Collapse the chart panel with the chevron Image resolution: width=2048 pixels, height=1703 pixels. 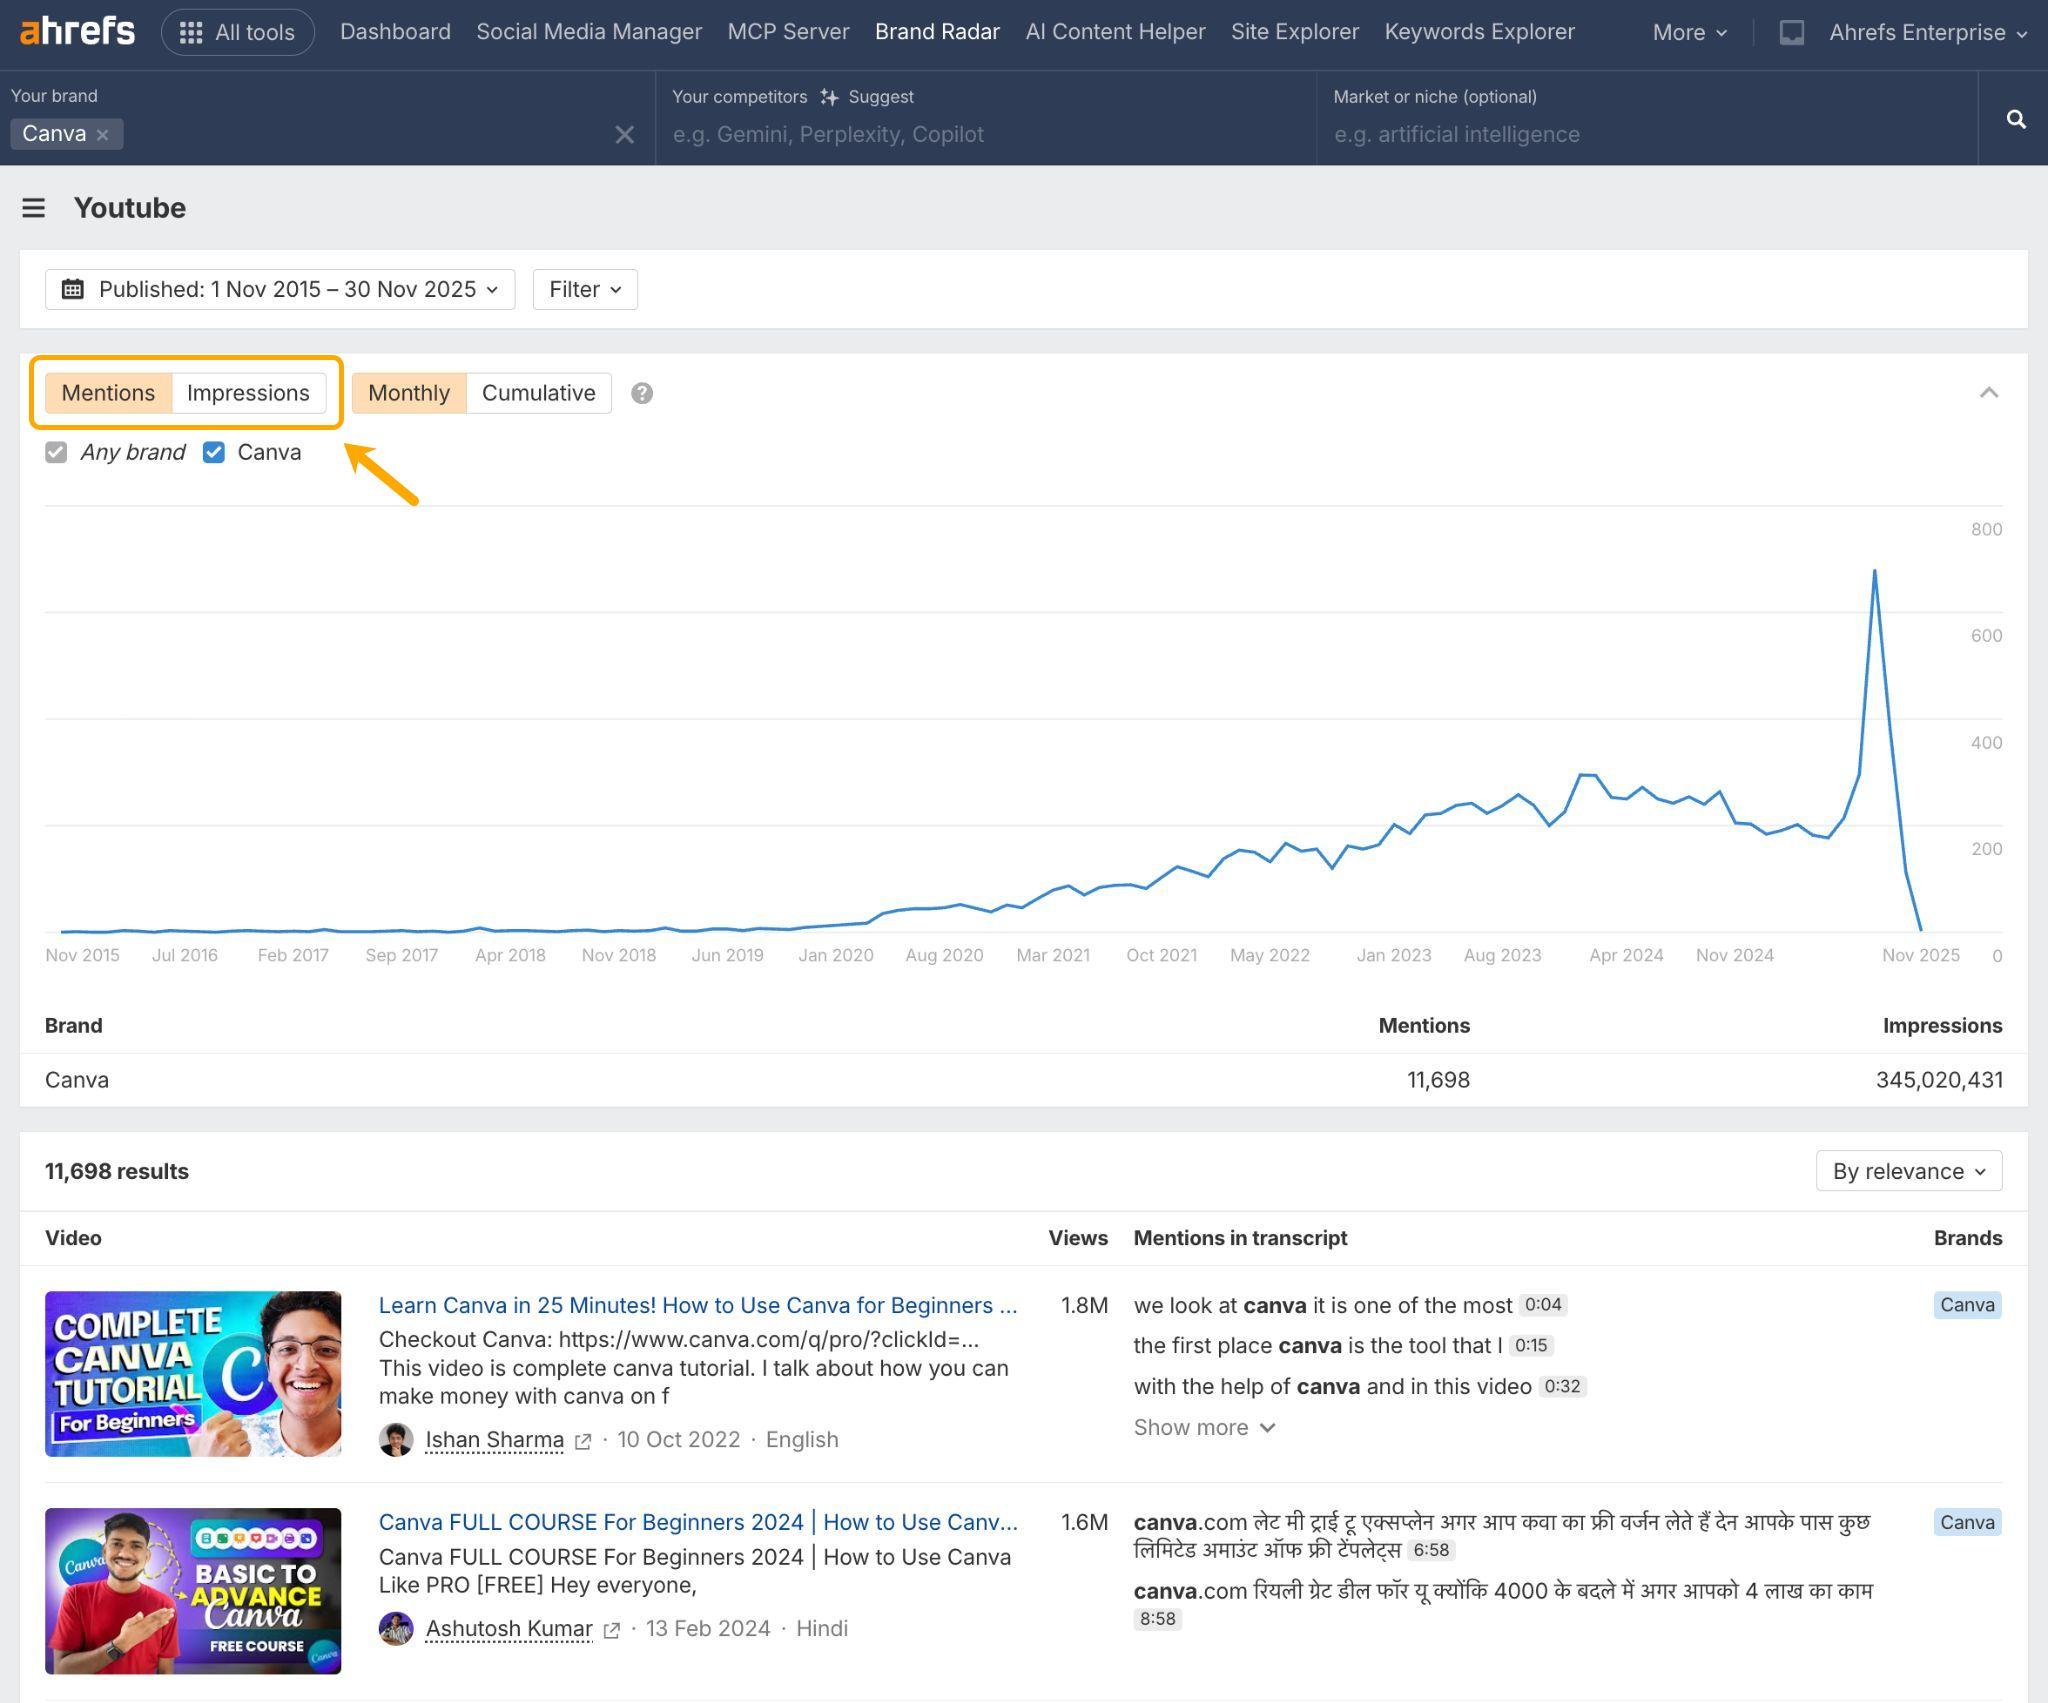(1990, 393)
